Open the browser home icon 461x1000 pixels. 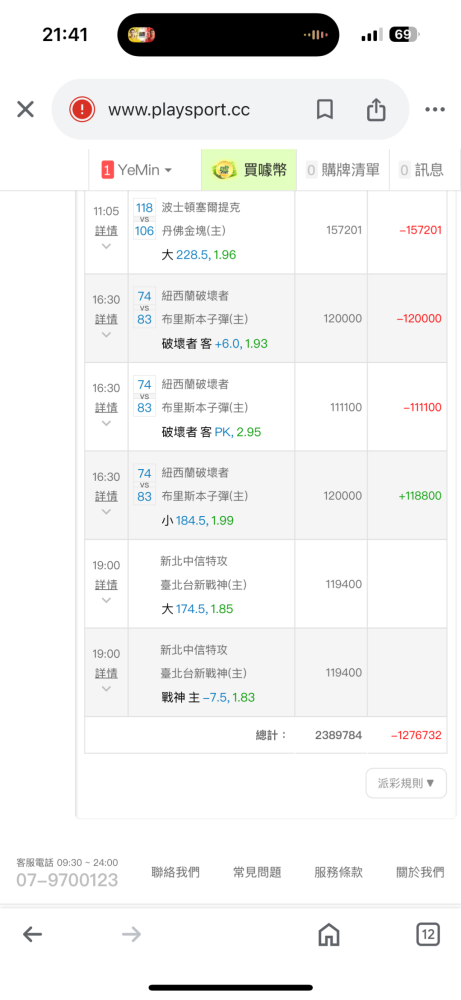coord(328,935)
